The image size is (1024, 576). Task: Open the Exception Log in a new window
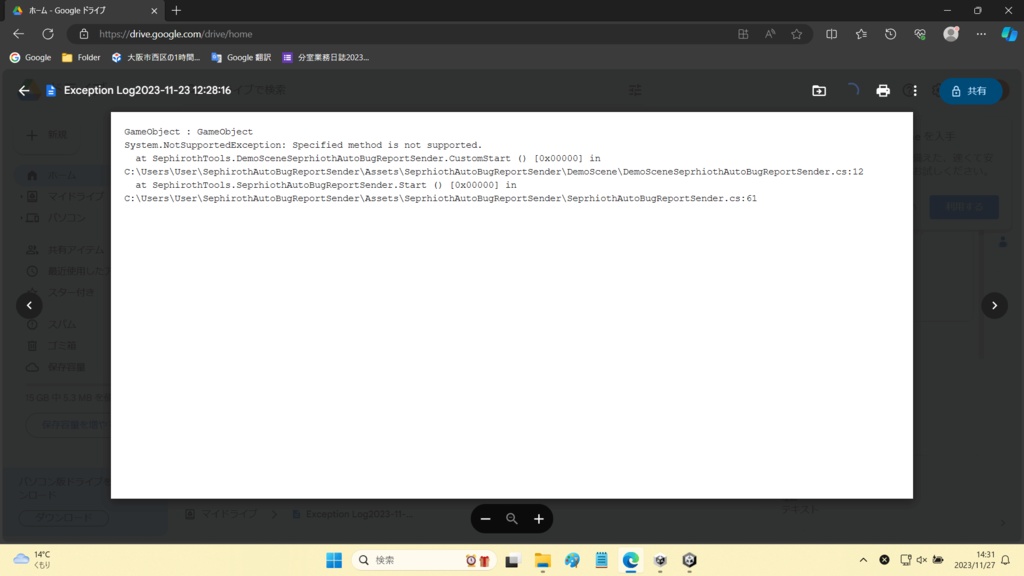(x=819, y=90)
